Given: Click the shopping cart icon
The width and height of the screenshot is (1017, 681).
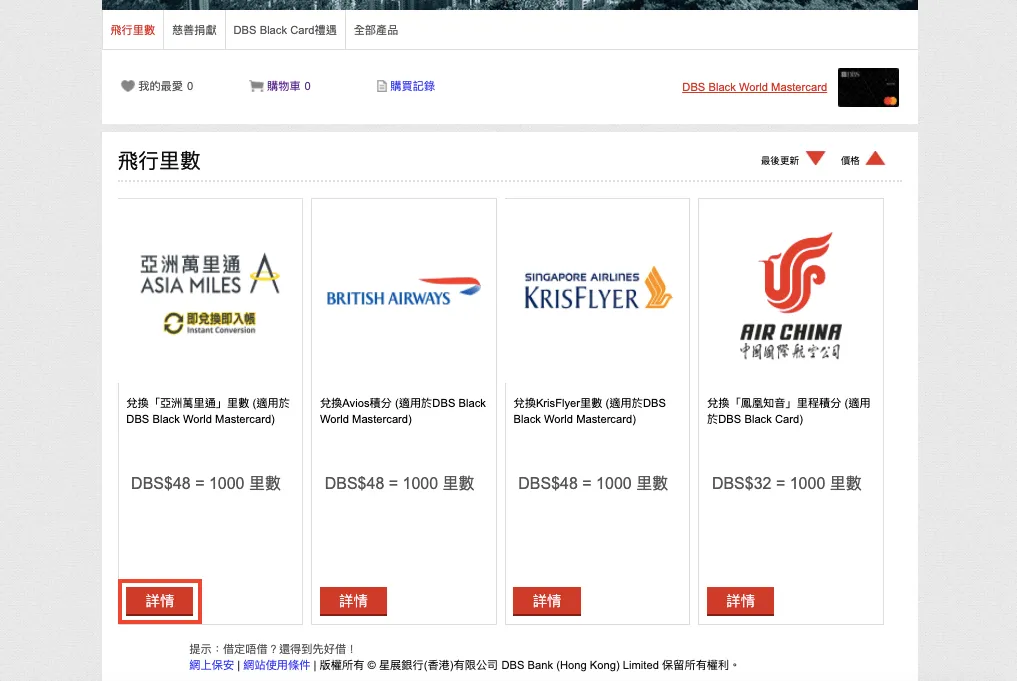Looking at the screenshot, I should (x=256, y=86).
